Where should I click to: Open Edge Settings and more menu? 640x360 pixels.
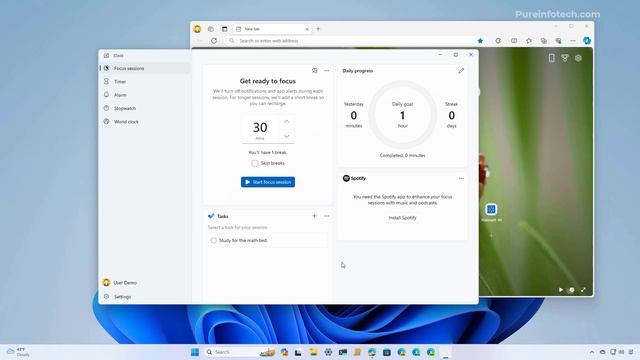[573, 41]
